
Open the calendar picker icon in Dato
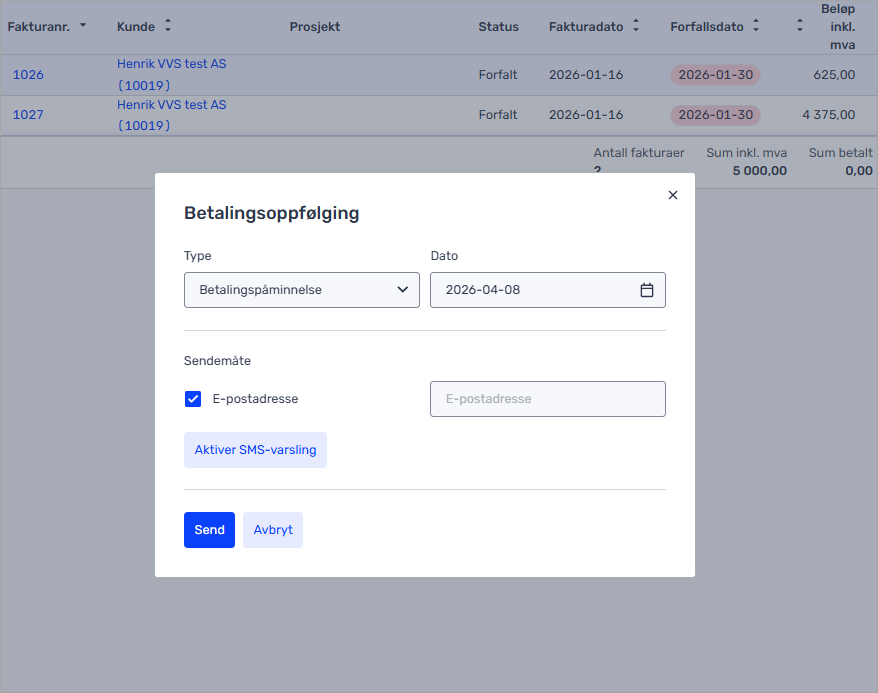click(x=646, y=290)
